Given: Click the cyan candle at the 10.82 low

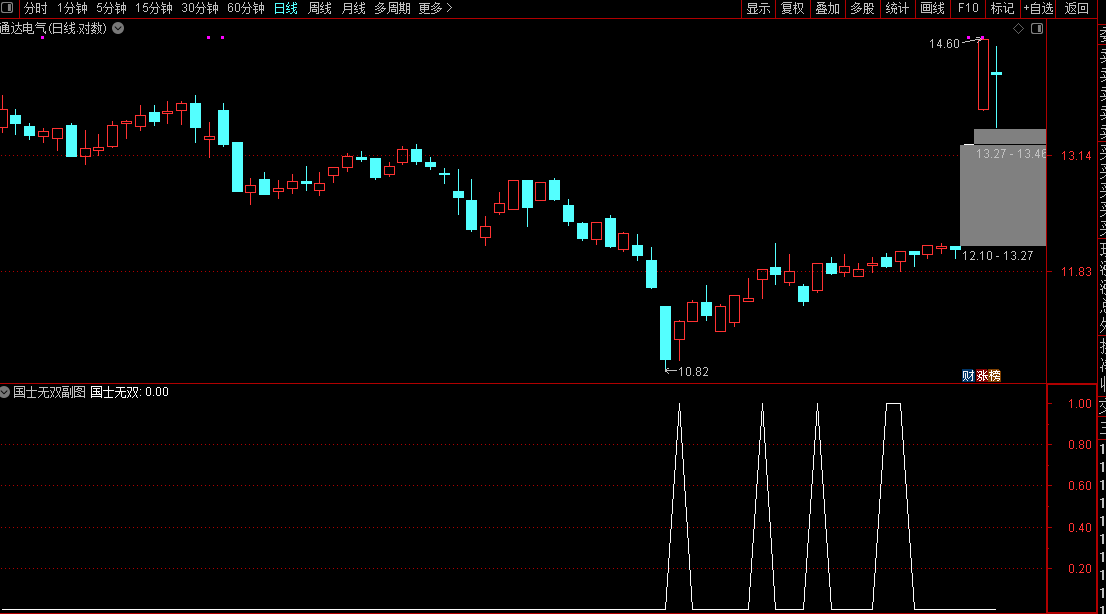Looking at the screenshot, I should click(665, 333).
